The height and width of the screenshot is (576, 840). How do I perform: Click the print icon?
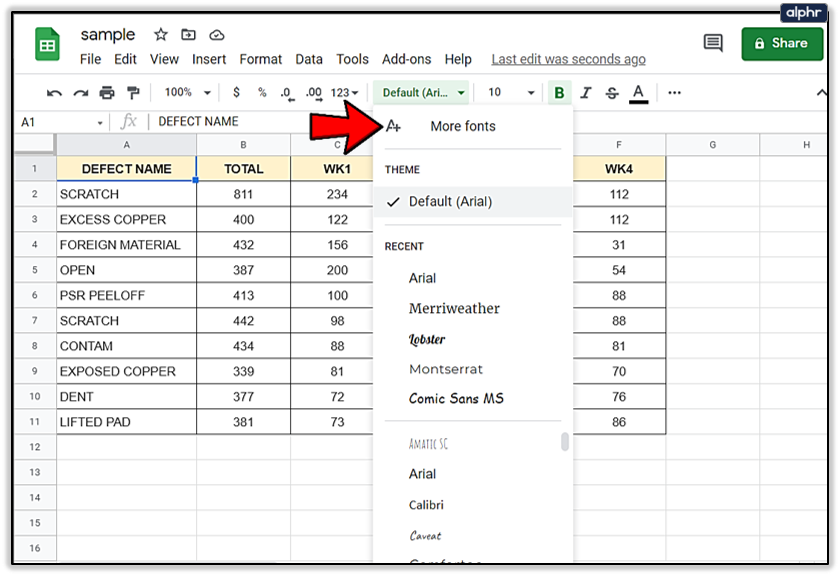coord(106,93)
